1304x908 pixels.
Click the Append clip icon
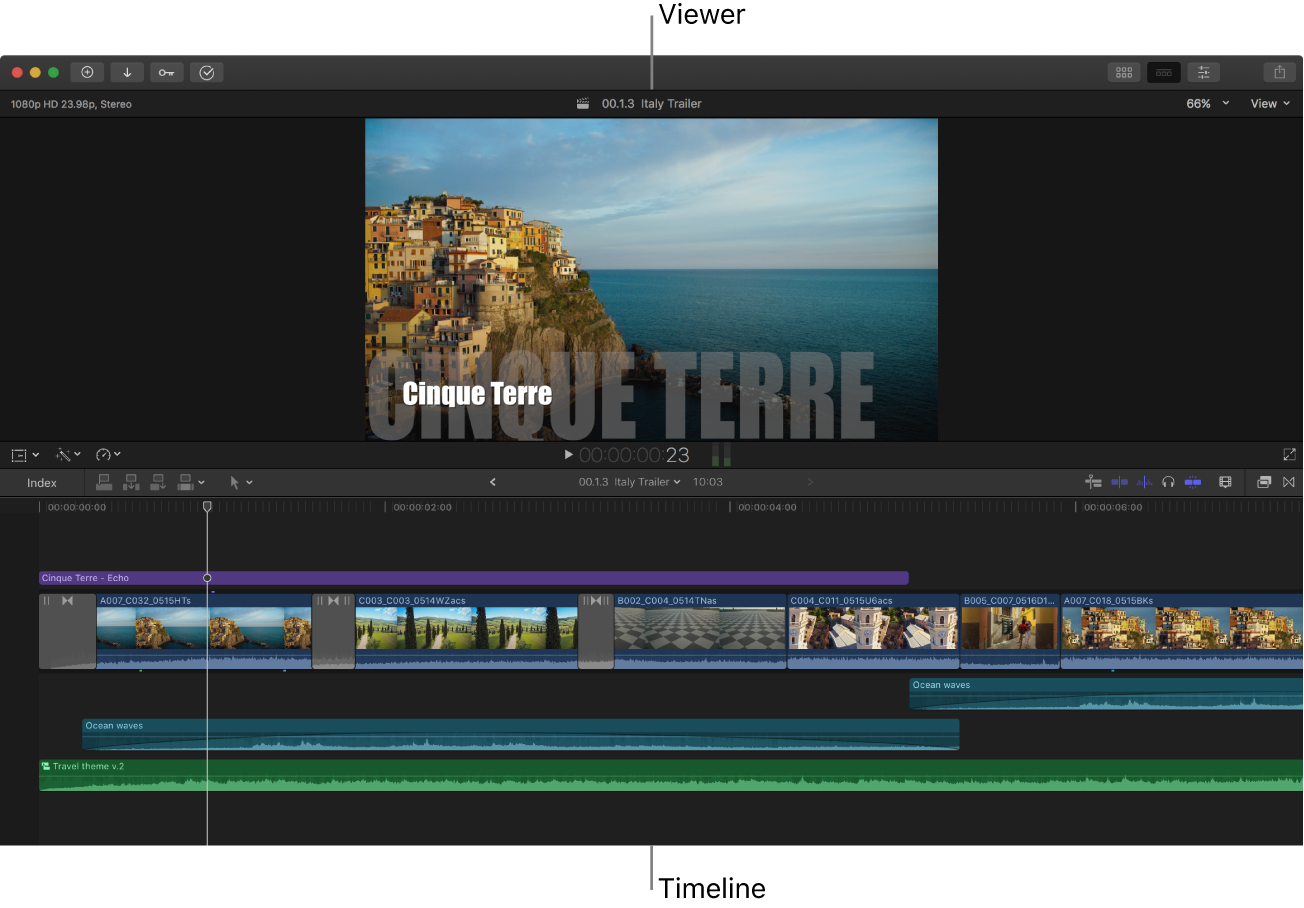point(157,482)
